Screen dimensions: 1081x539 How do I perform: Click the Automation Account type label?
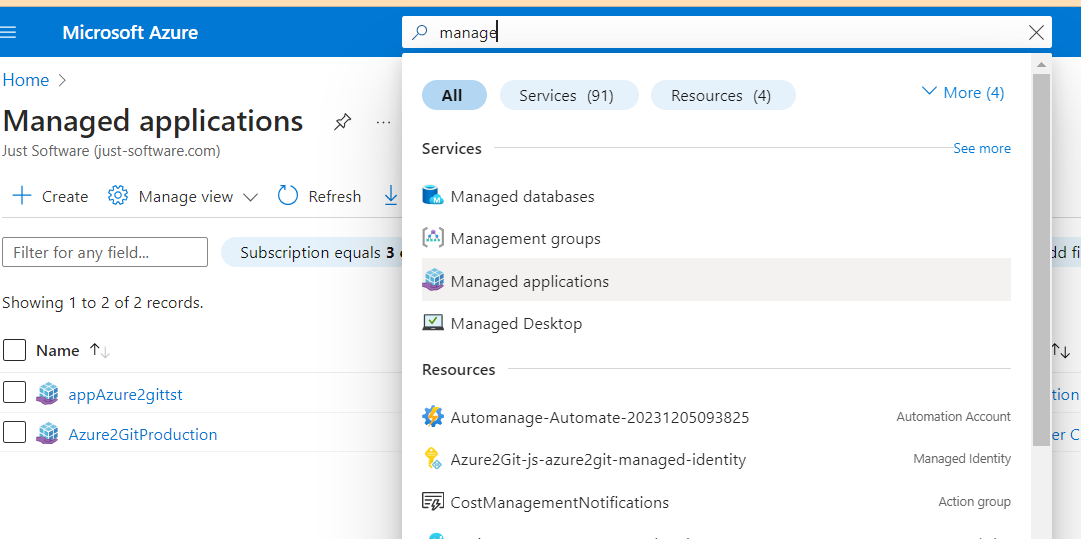(953, 416)
